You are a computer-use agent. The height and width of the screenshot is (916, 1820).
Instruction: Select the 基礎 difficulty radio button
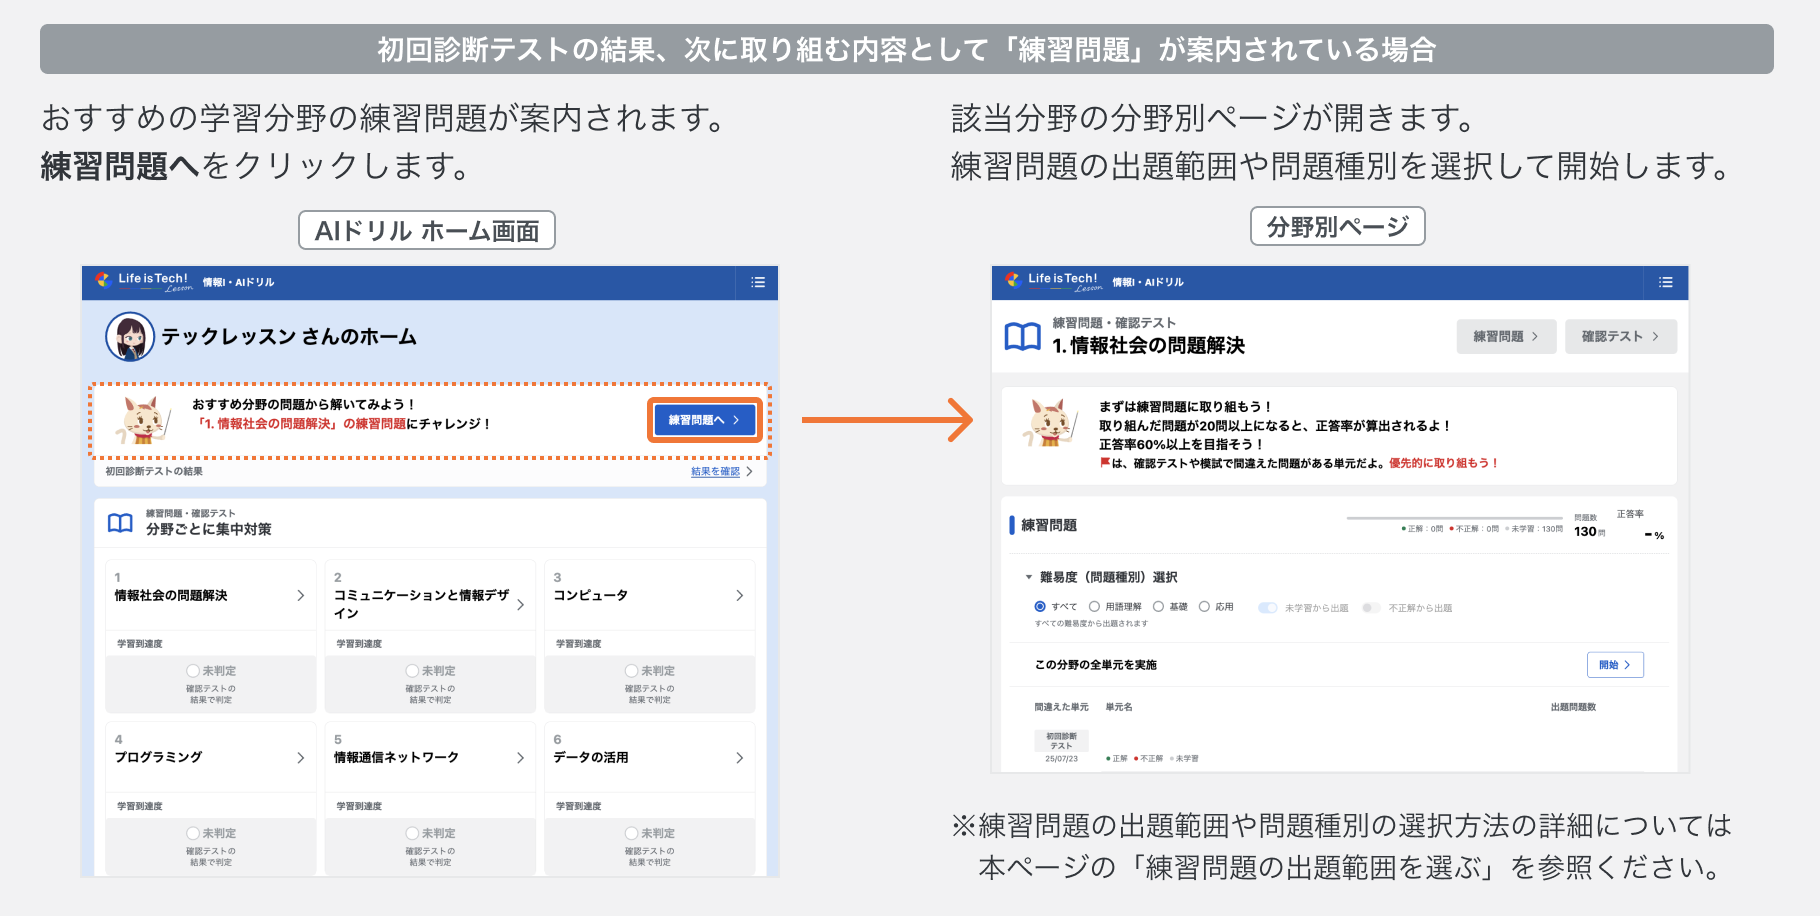[1158, 607]
